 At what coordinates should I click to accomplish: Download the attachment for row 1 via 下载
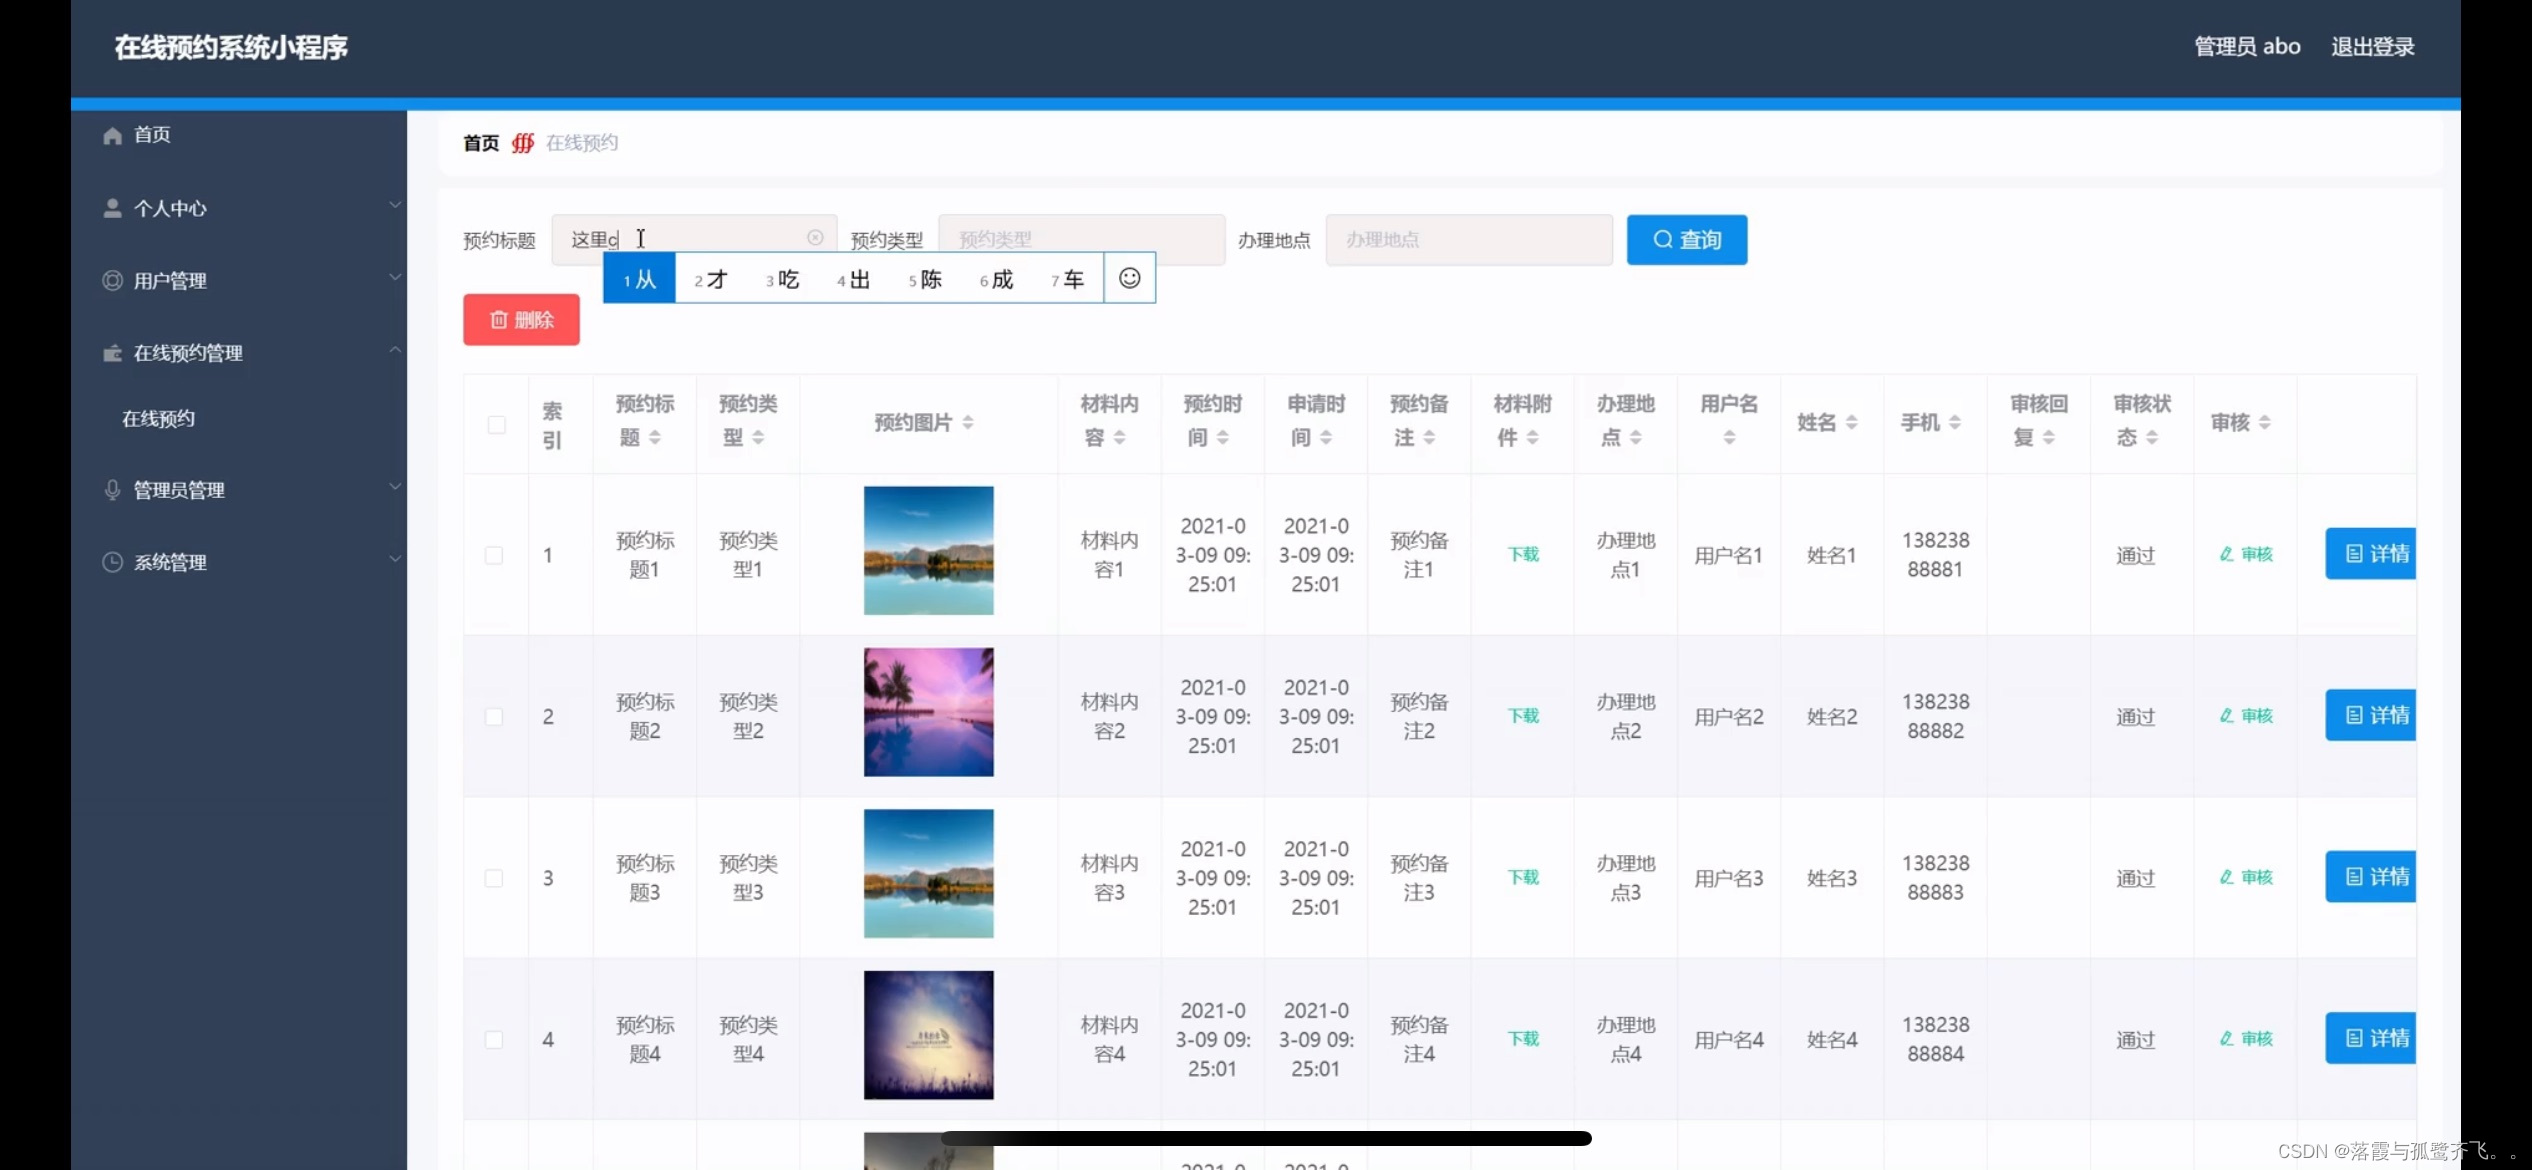1523,554
